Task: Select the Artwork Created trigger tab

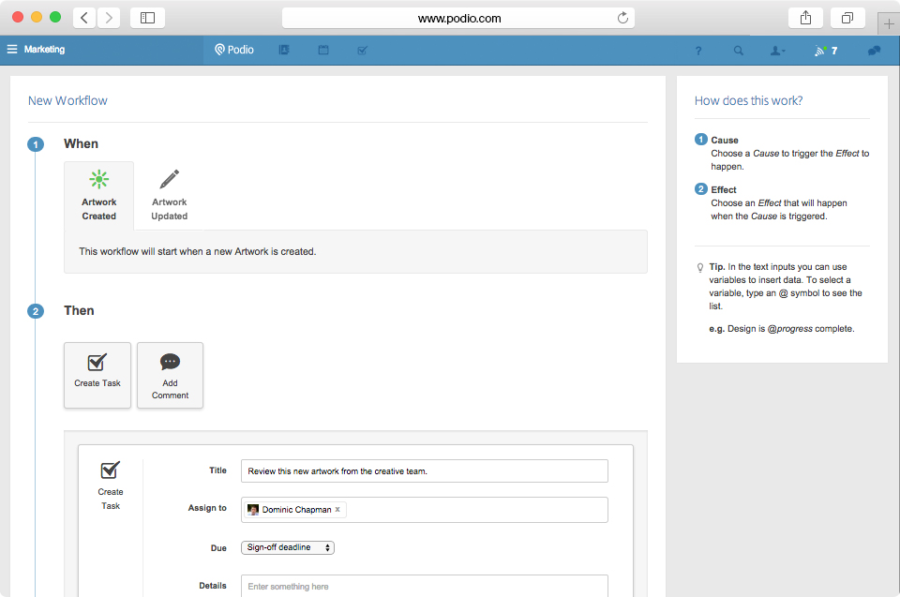Action: [x=99, y=196]
